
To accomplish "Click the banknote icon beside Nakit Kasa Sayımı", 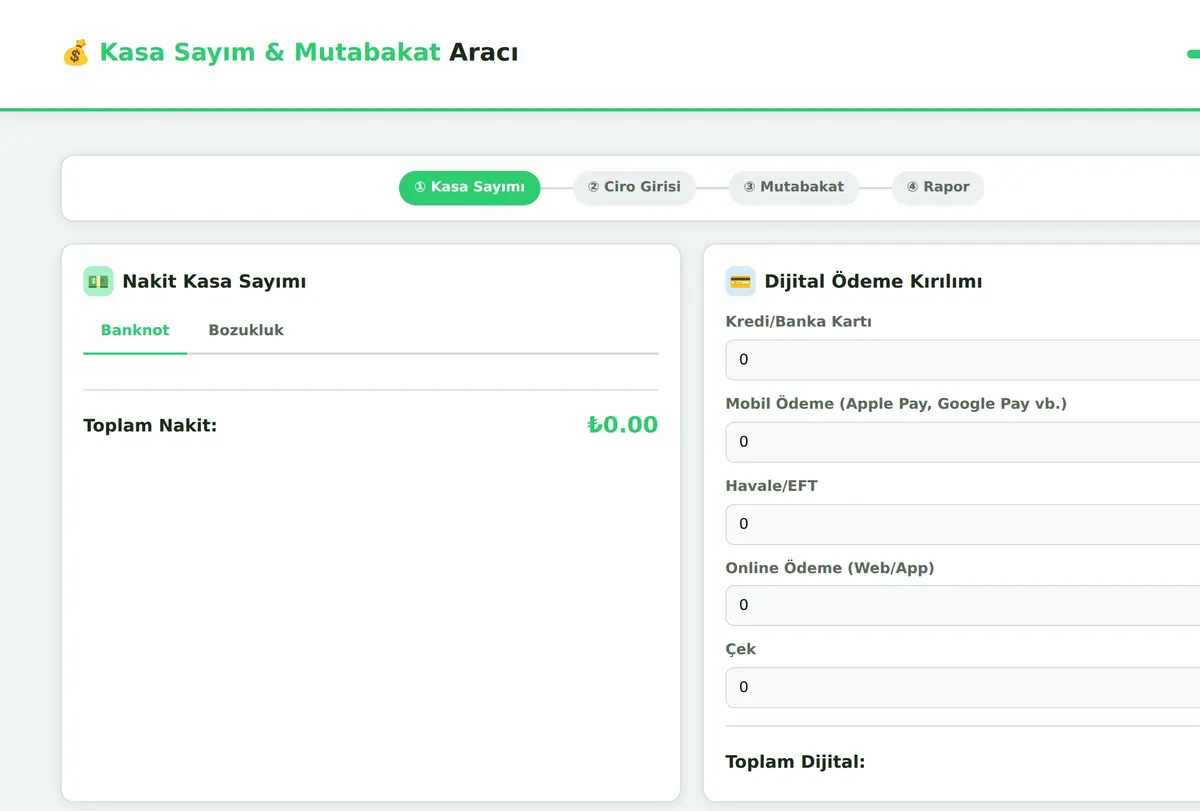I will (98, 281).
